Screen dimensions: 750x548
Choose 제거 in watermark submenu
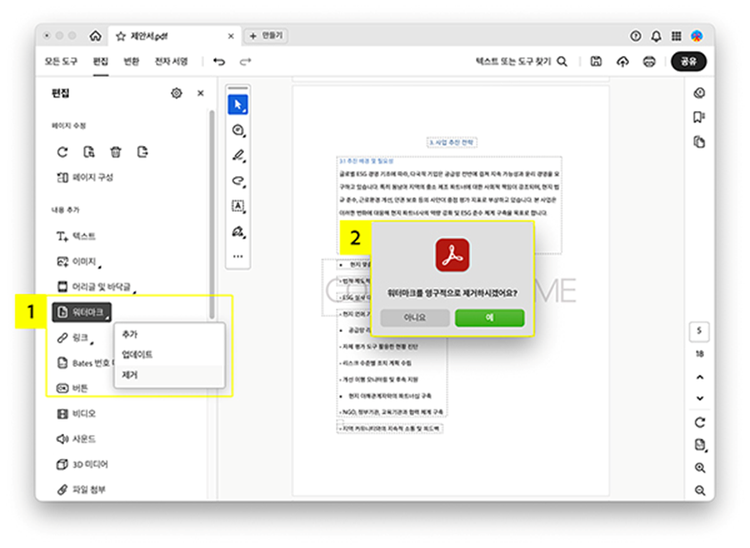coord(169,375)
